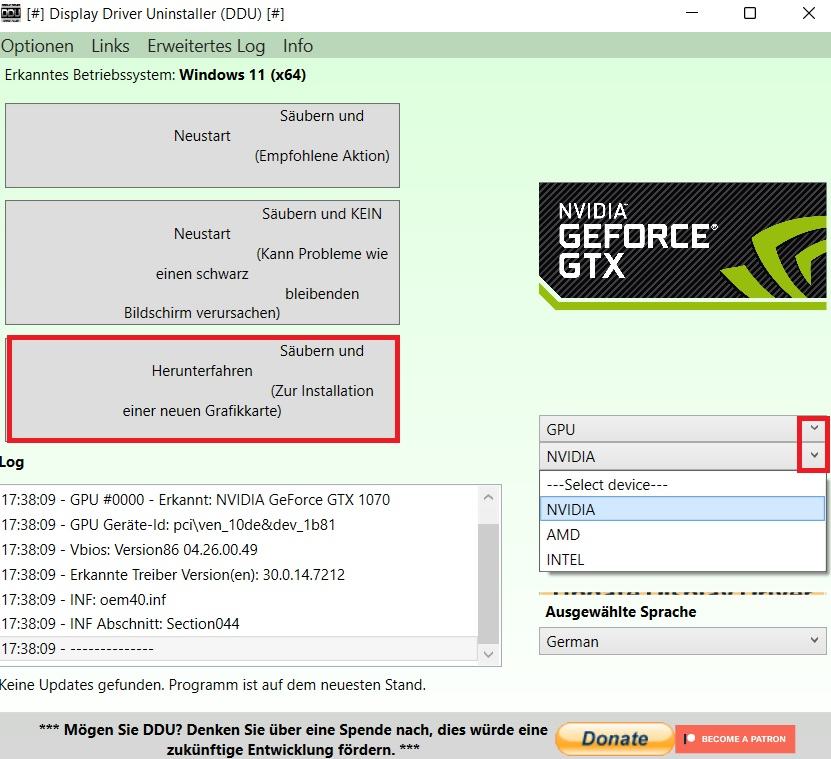Click Säubern und Herunterfahren button
Viewport: 831px width, 759px height.
[202, 389]
